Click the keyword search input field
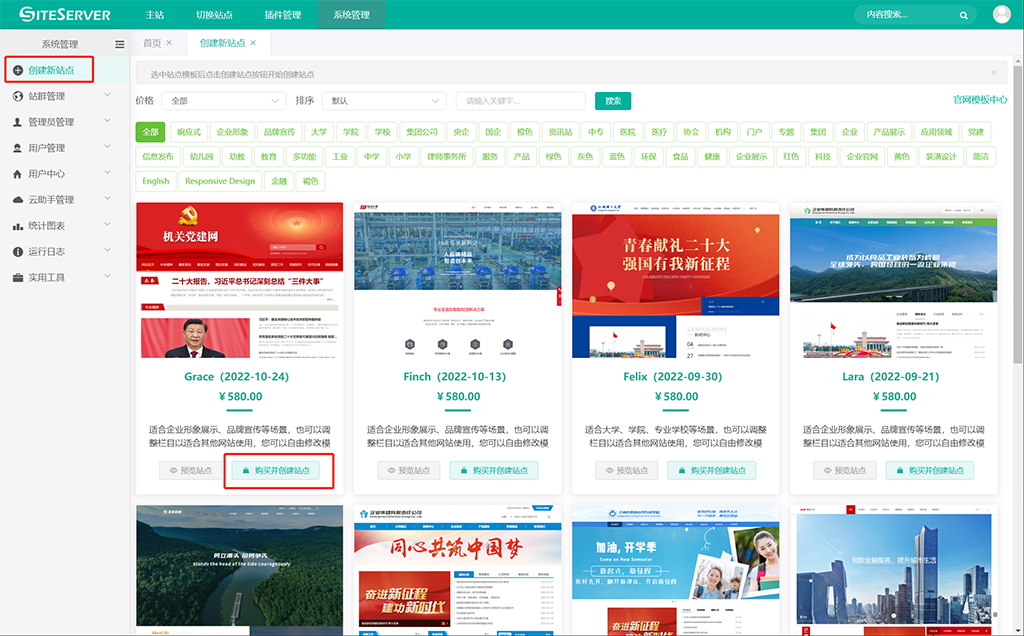This screenshot has height=636, width=1024. tap(520, 101)
